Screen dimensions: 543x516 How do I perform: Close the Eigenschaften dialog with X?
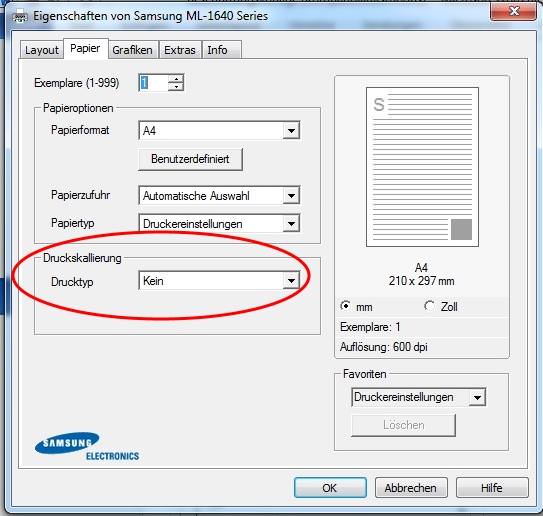(514, 11)
